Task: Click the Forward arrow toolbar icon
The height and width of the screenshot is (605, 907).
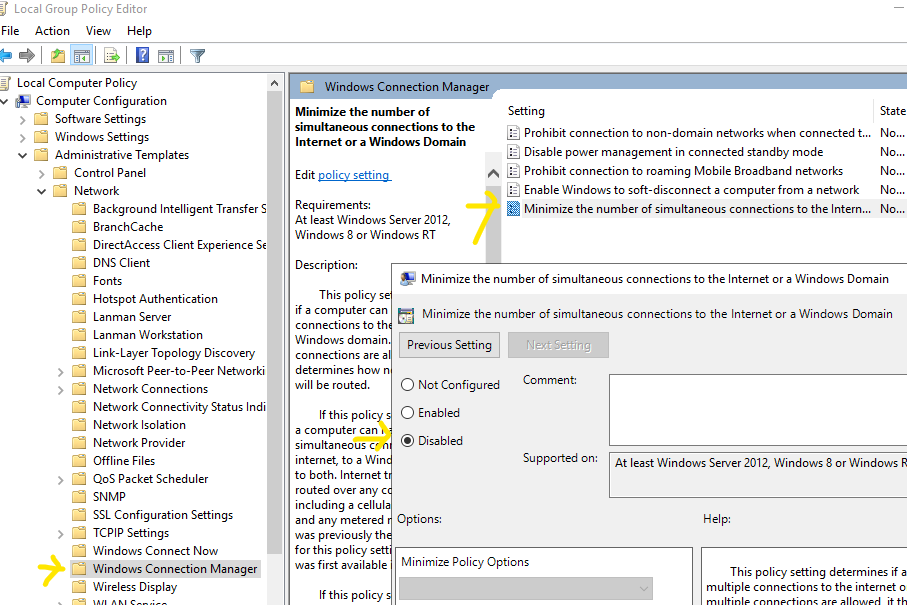Action: [27, 56]
